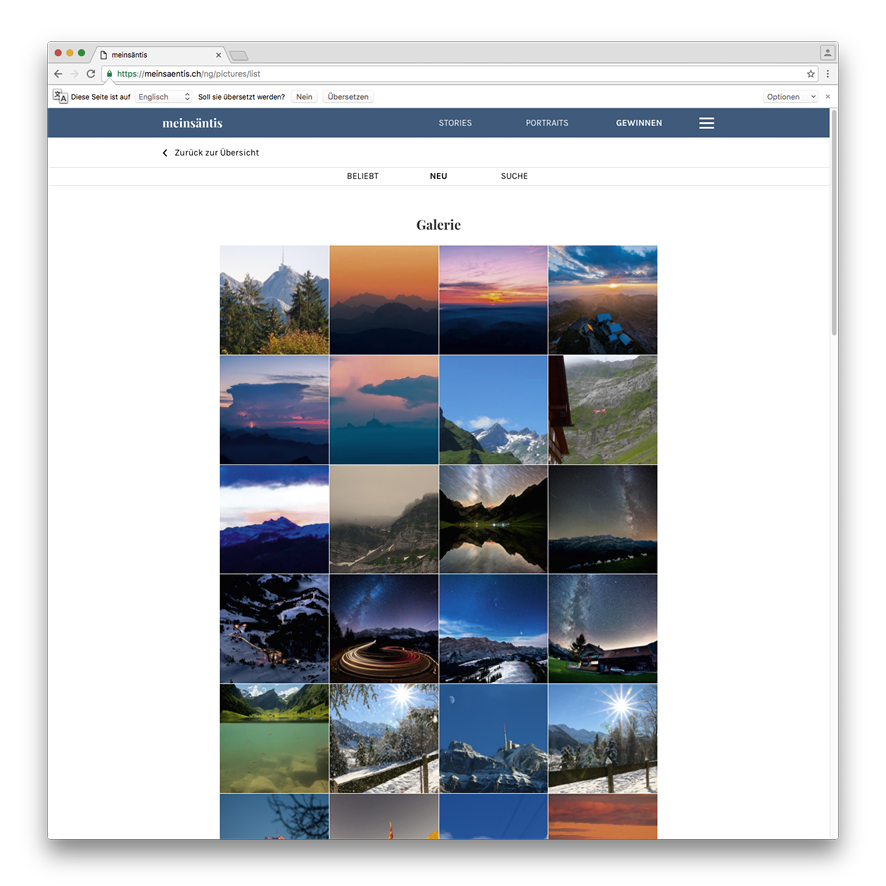Click the Galerie heading text

tap(438, 225)
